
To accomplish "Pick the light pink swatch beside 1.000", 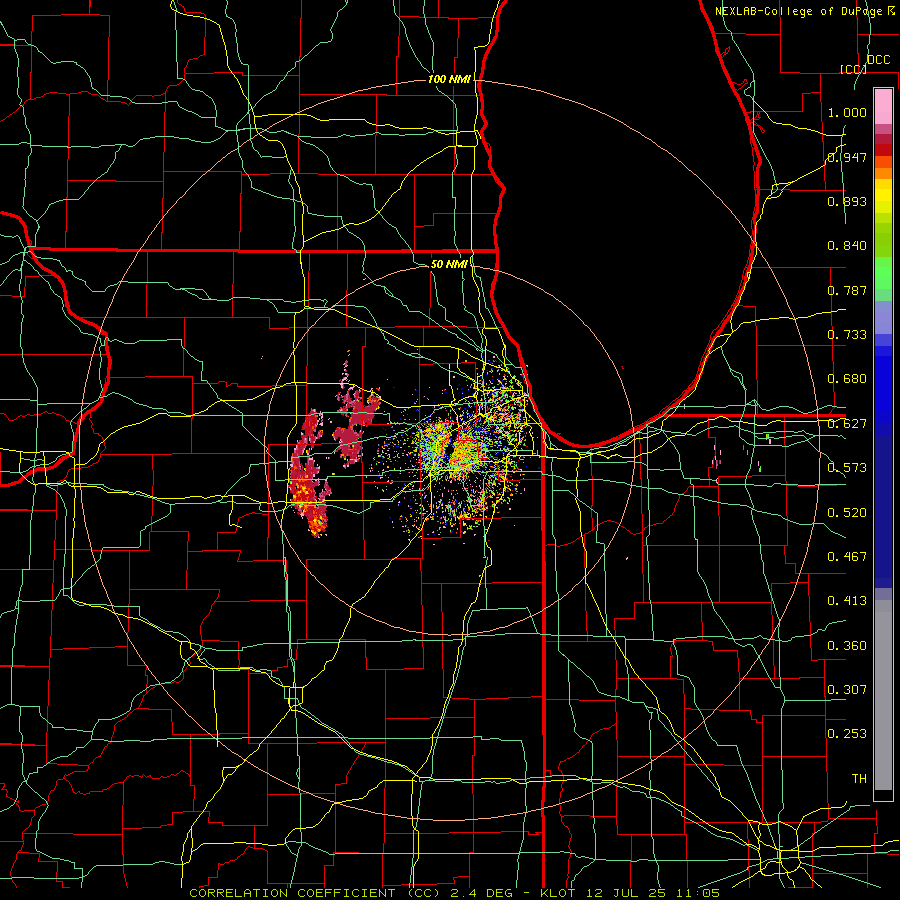I will pos(883,107).
